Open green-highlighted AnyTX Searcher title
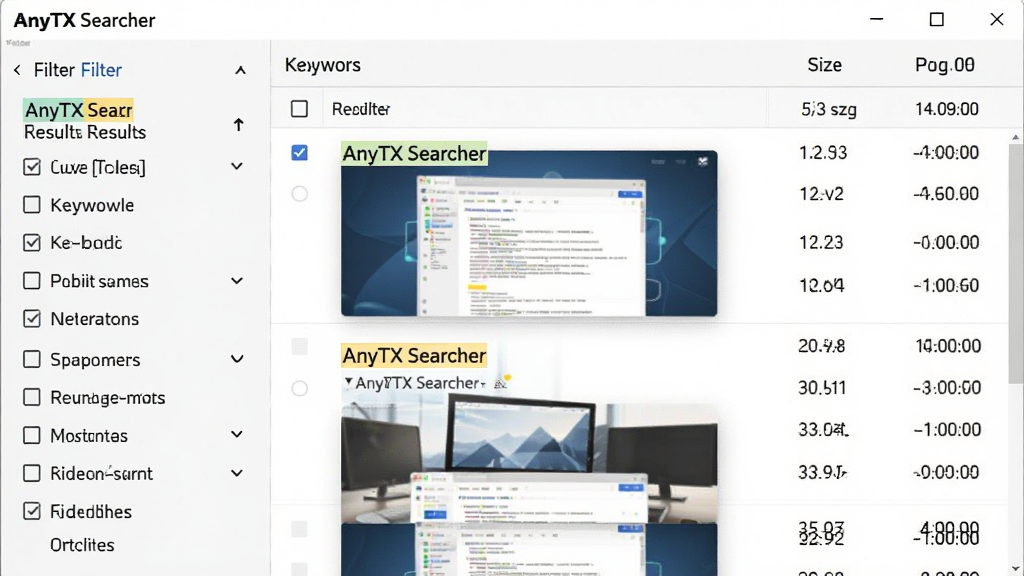 coord(414,153)
